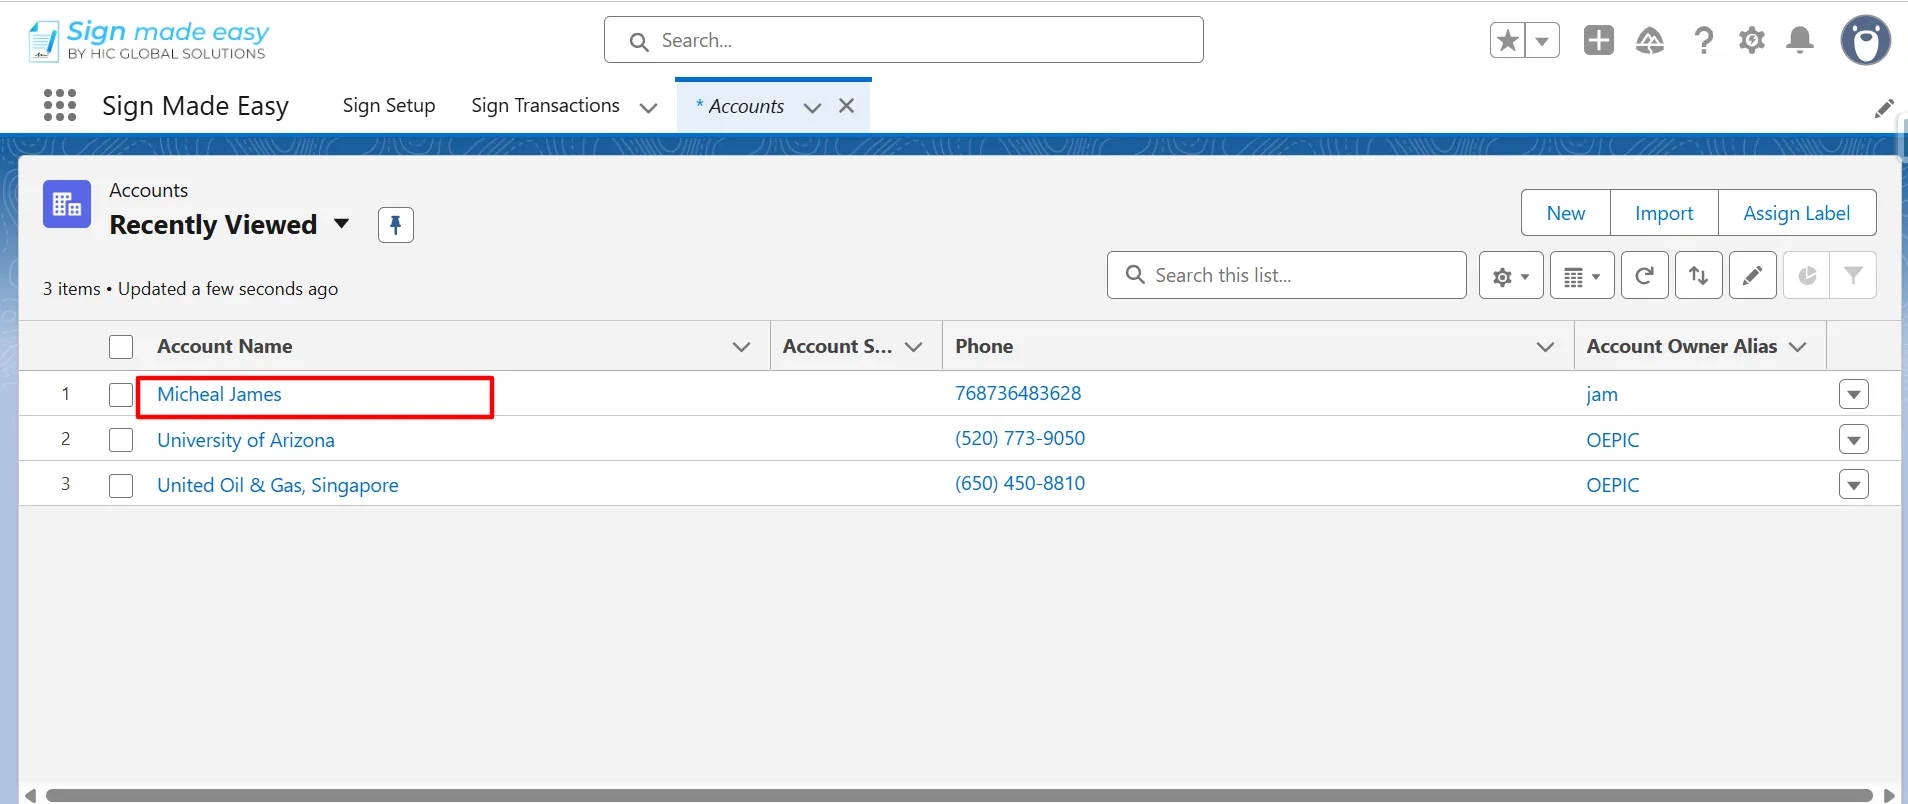
Task: Open the Favorites list dropdown
Action: 1542,40
